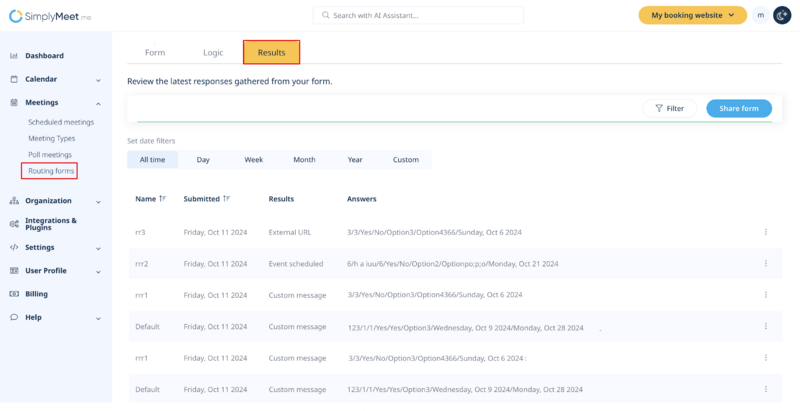Open My booking website dropdown
Image resolution: width=800 pixels, height=411 pixels.
tap(692, 15)
